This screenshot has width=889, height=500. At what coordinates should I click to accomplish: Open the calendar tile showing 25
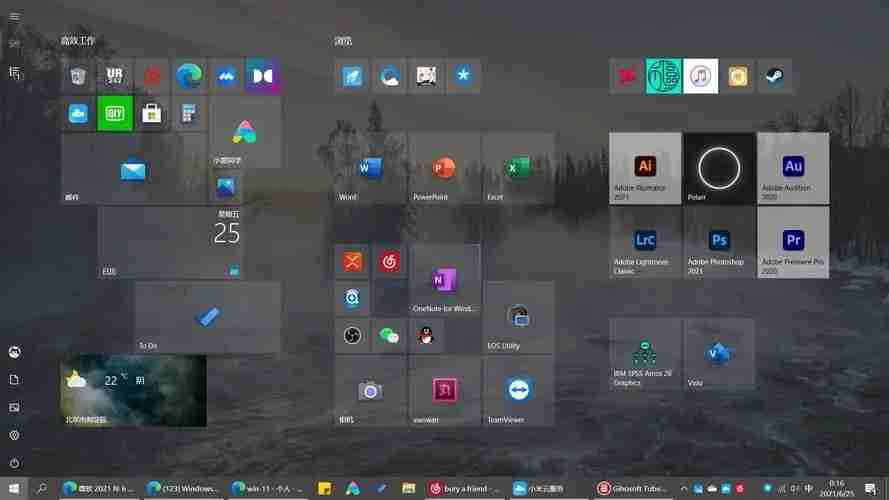[x=170, y=242]
